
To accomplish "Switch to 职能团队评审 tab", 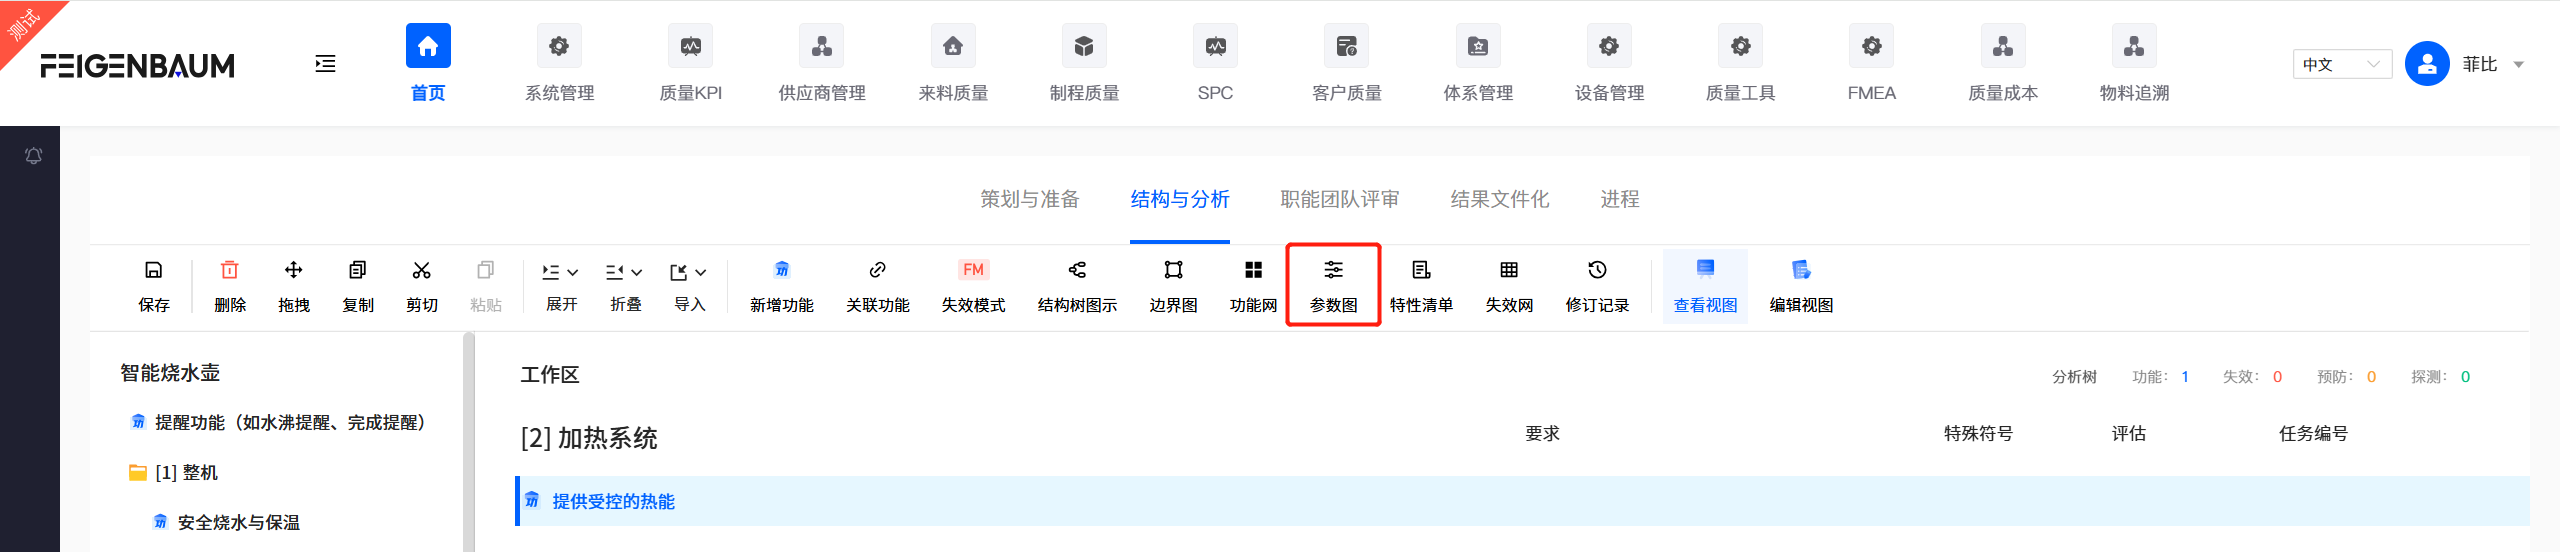I will 1340,199.
